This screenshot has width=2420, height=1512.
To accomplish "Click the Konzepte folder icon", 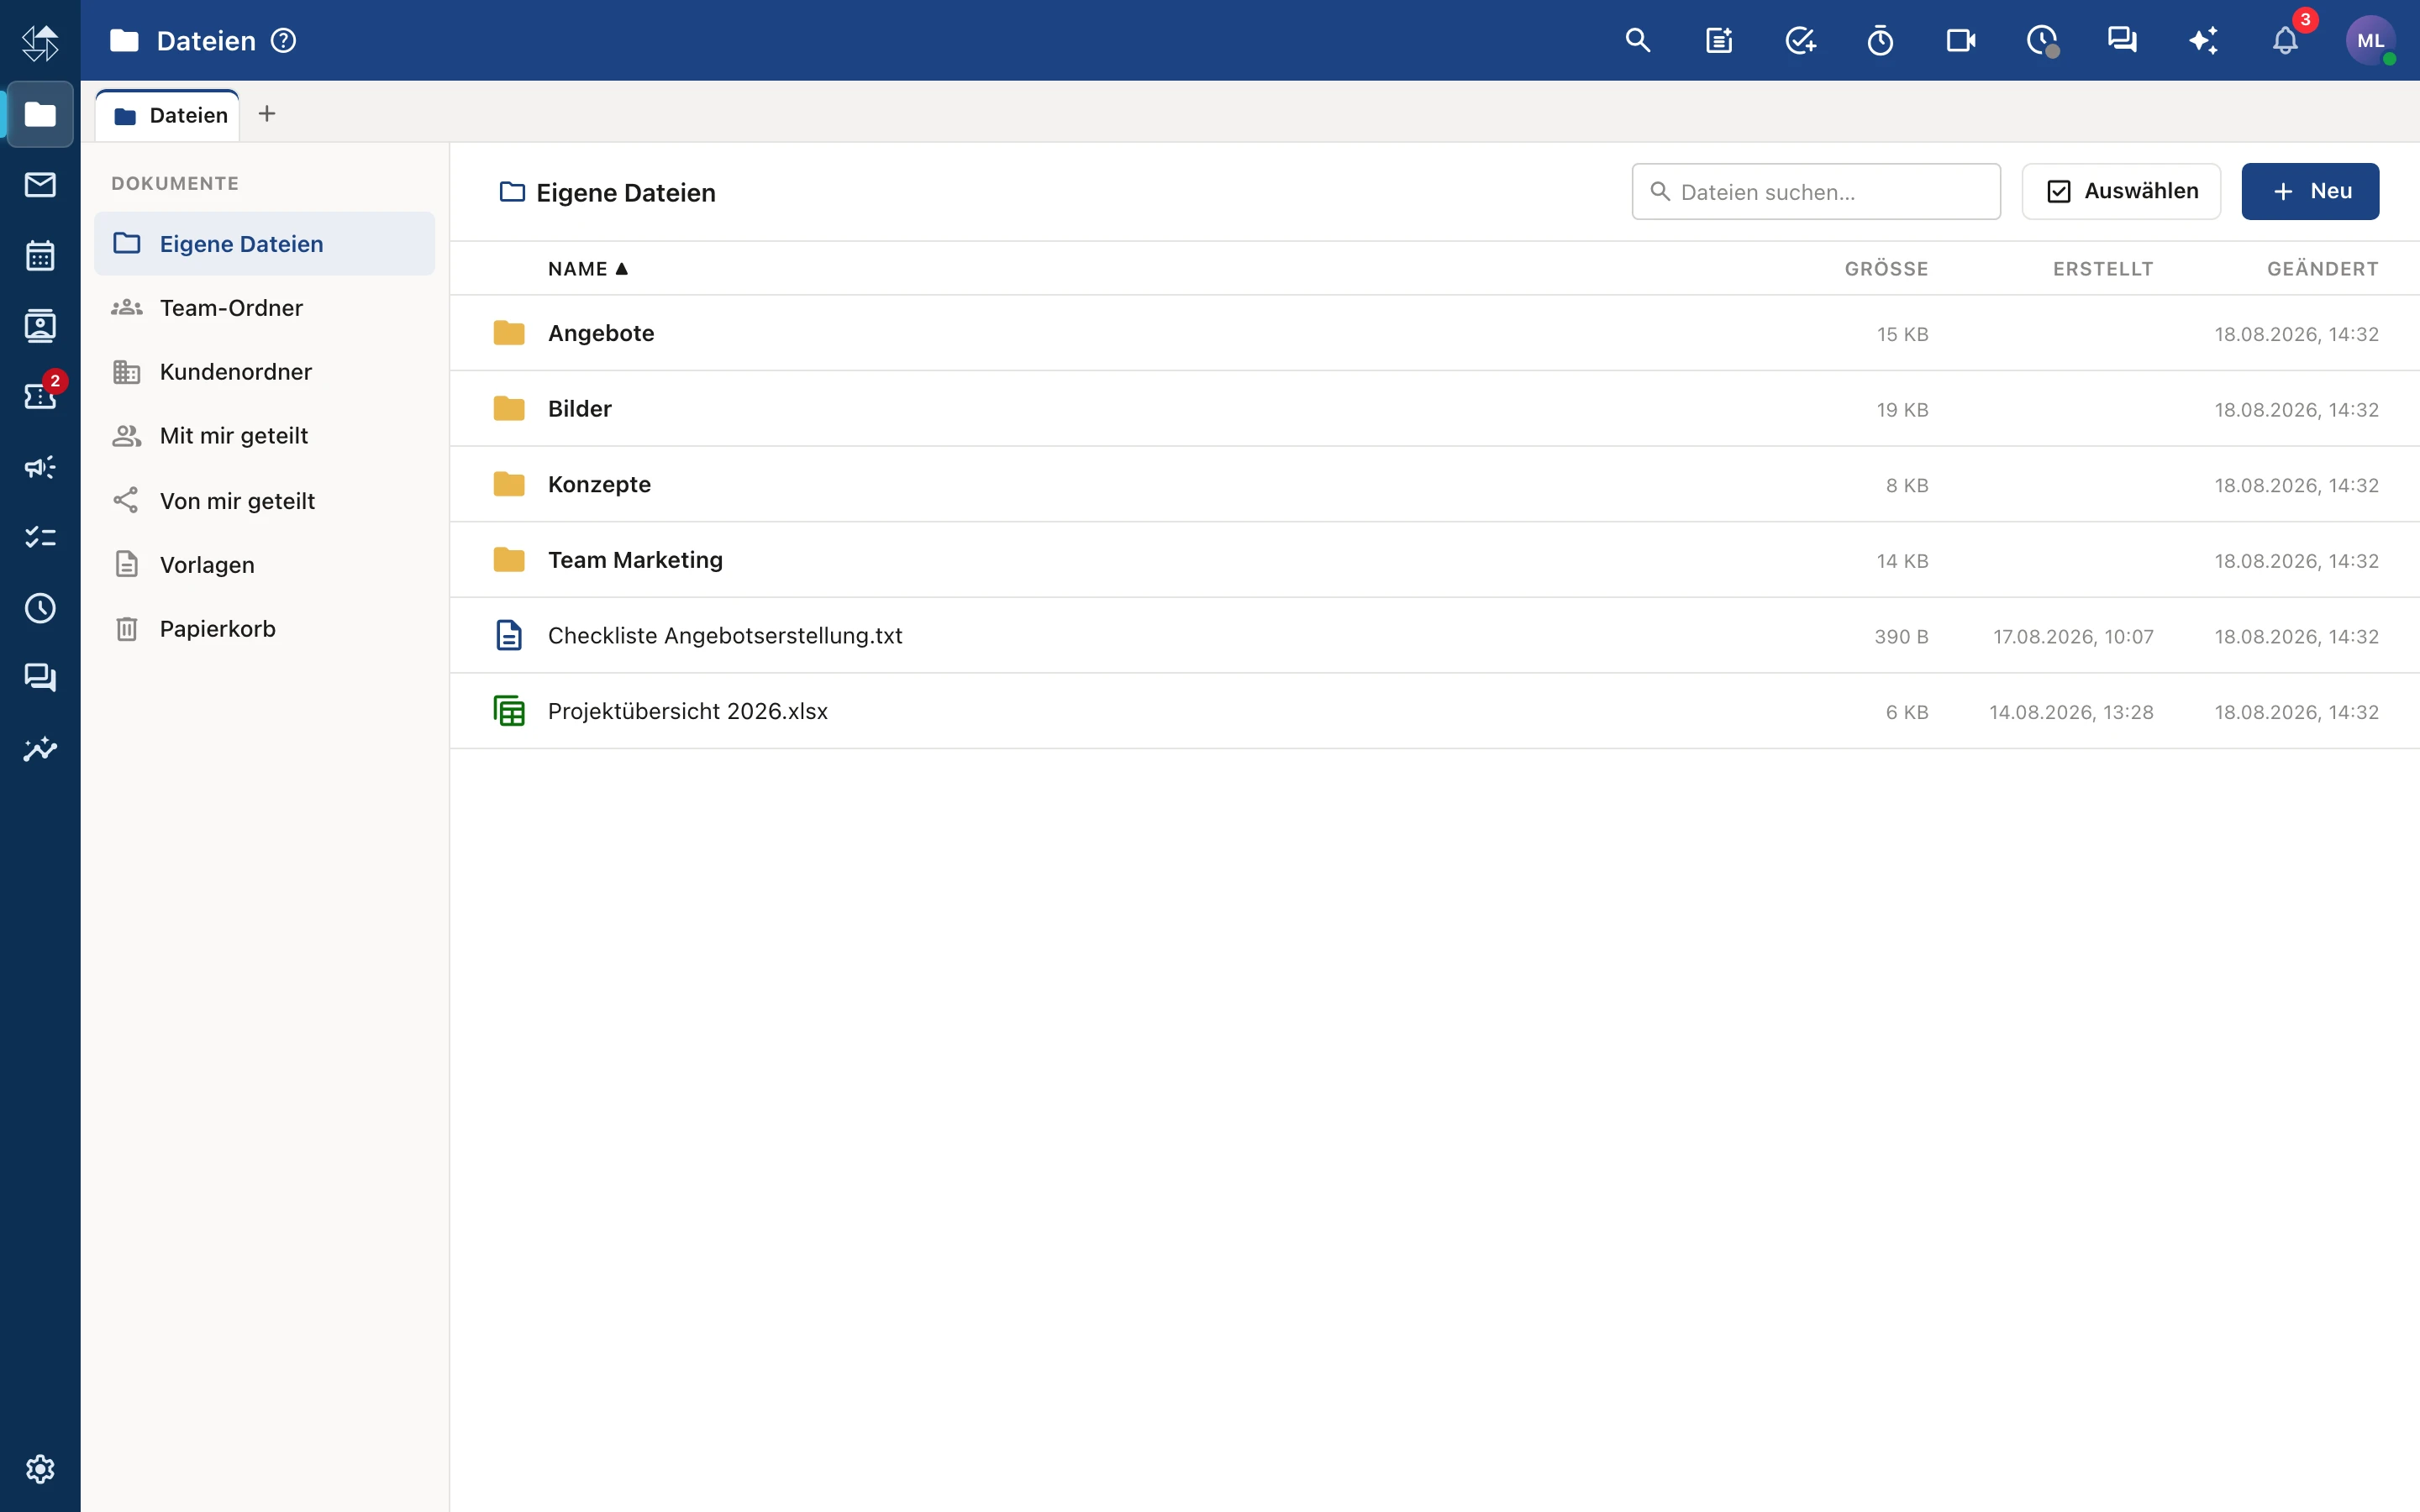I will coord(509,484).
